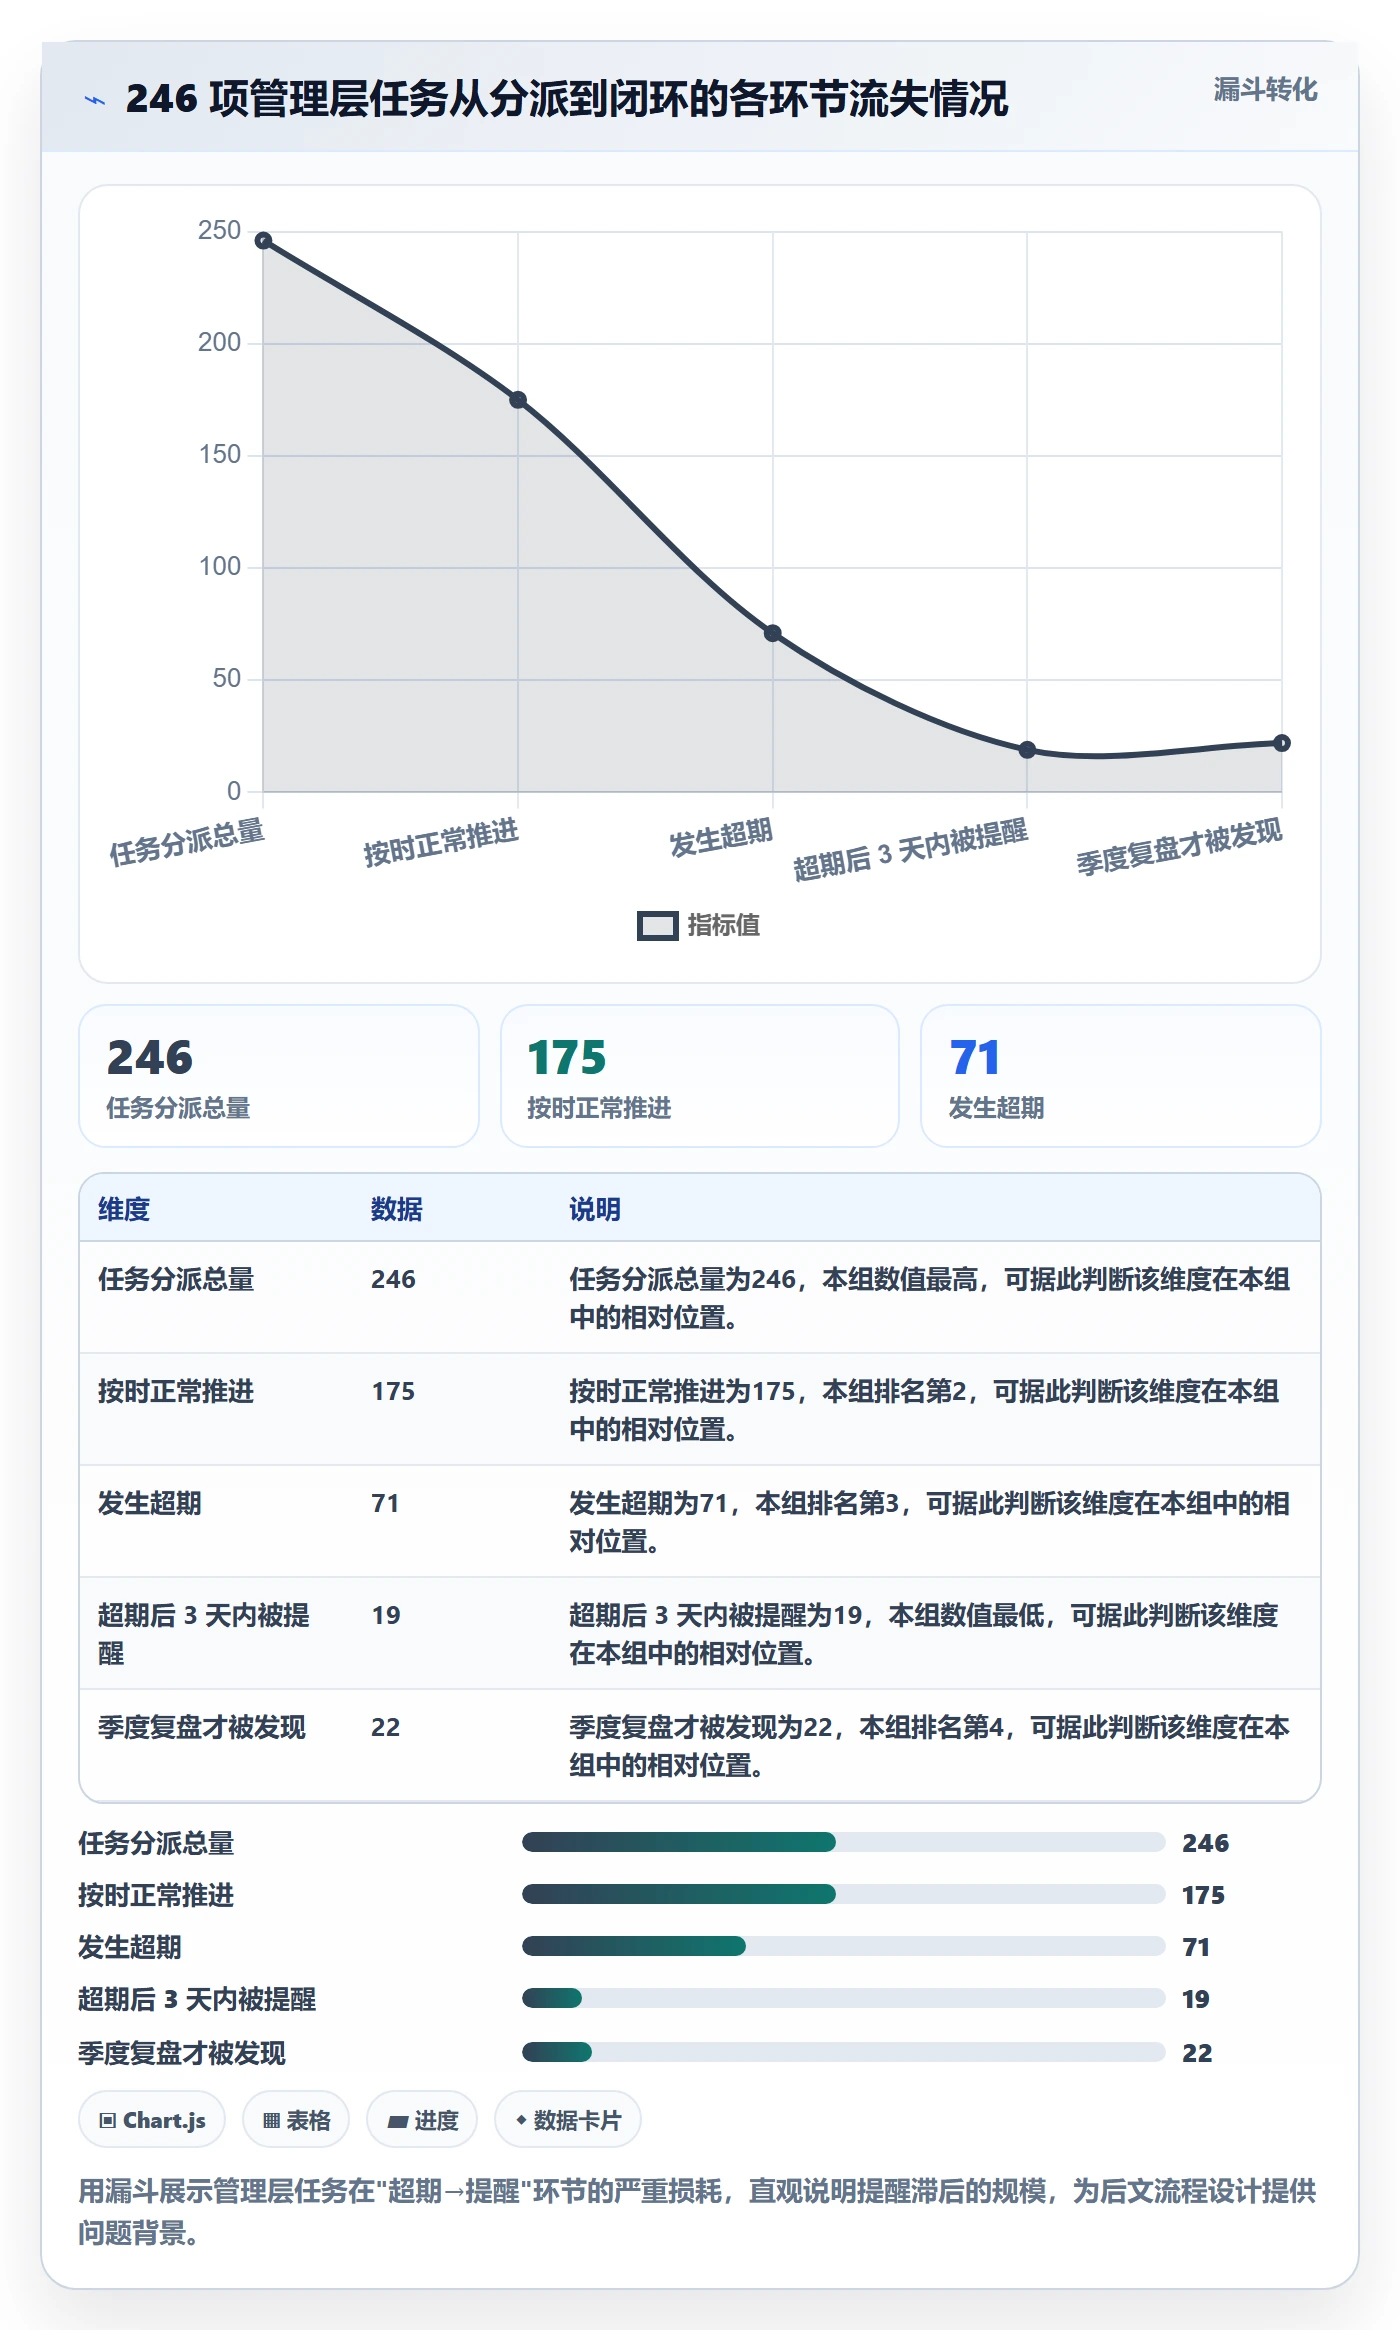Click the 发生超期 dimension cell in table

point(150,1503)
